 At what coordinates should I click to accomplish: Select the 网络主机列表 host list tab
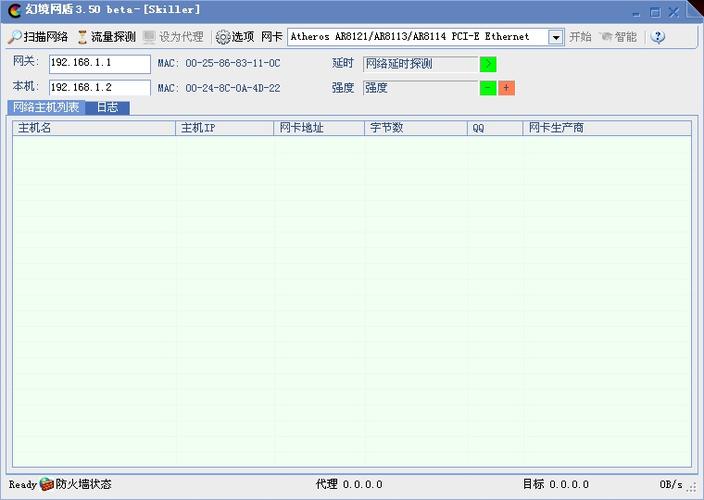click(x=46, y=107)
